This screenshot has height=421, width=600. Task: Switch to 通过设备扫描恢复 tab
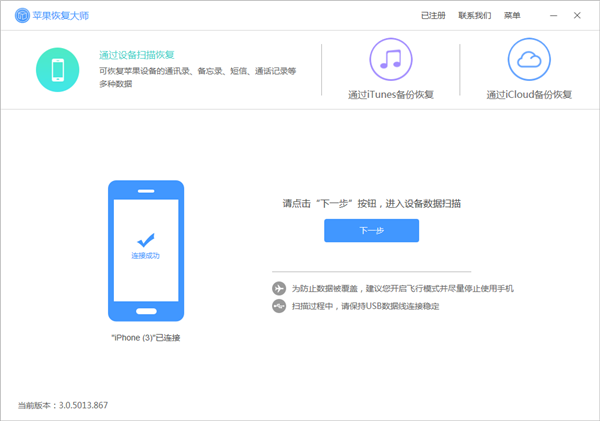tap(137, 55)
